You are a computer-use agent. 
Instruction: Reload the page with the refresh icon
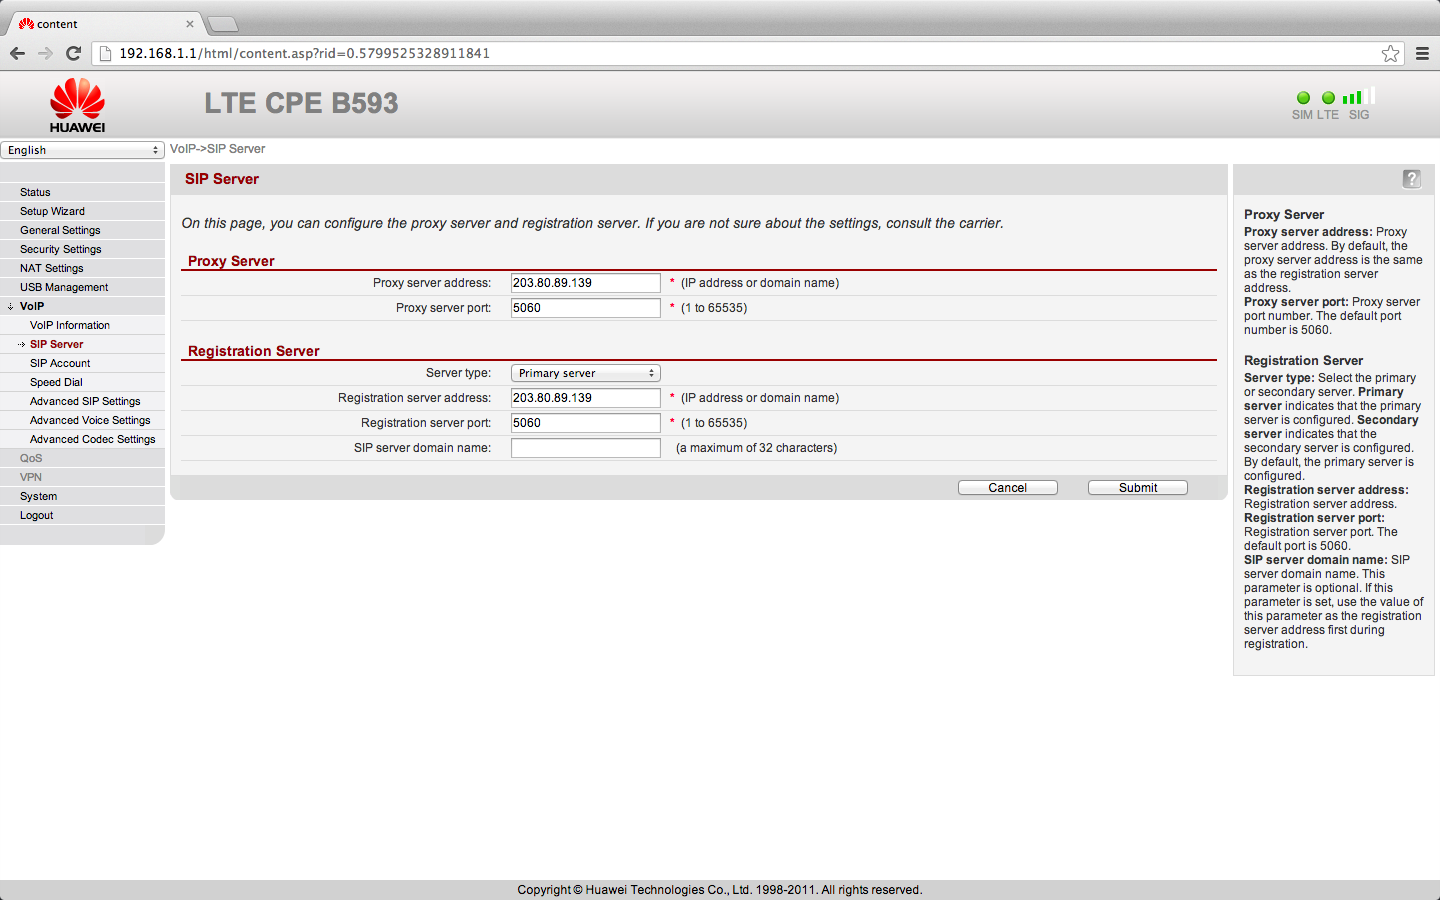coord(73,53)
